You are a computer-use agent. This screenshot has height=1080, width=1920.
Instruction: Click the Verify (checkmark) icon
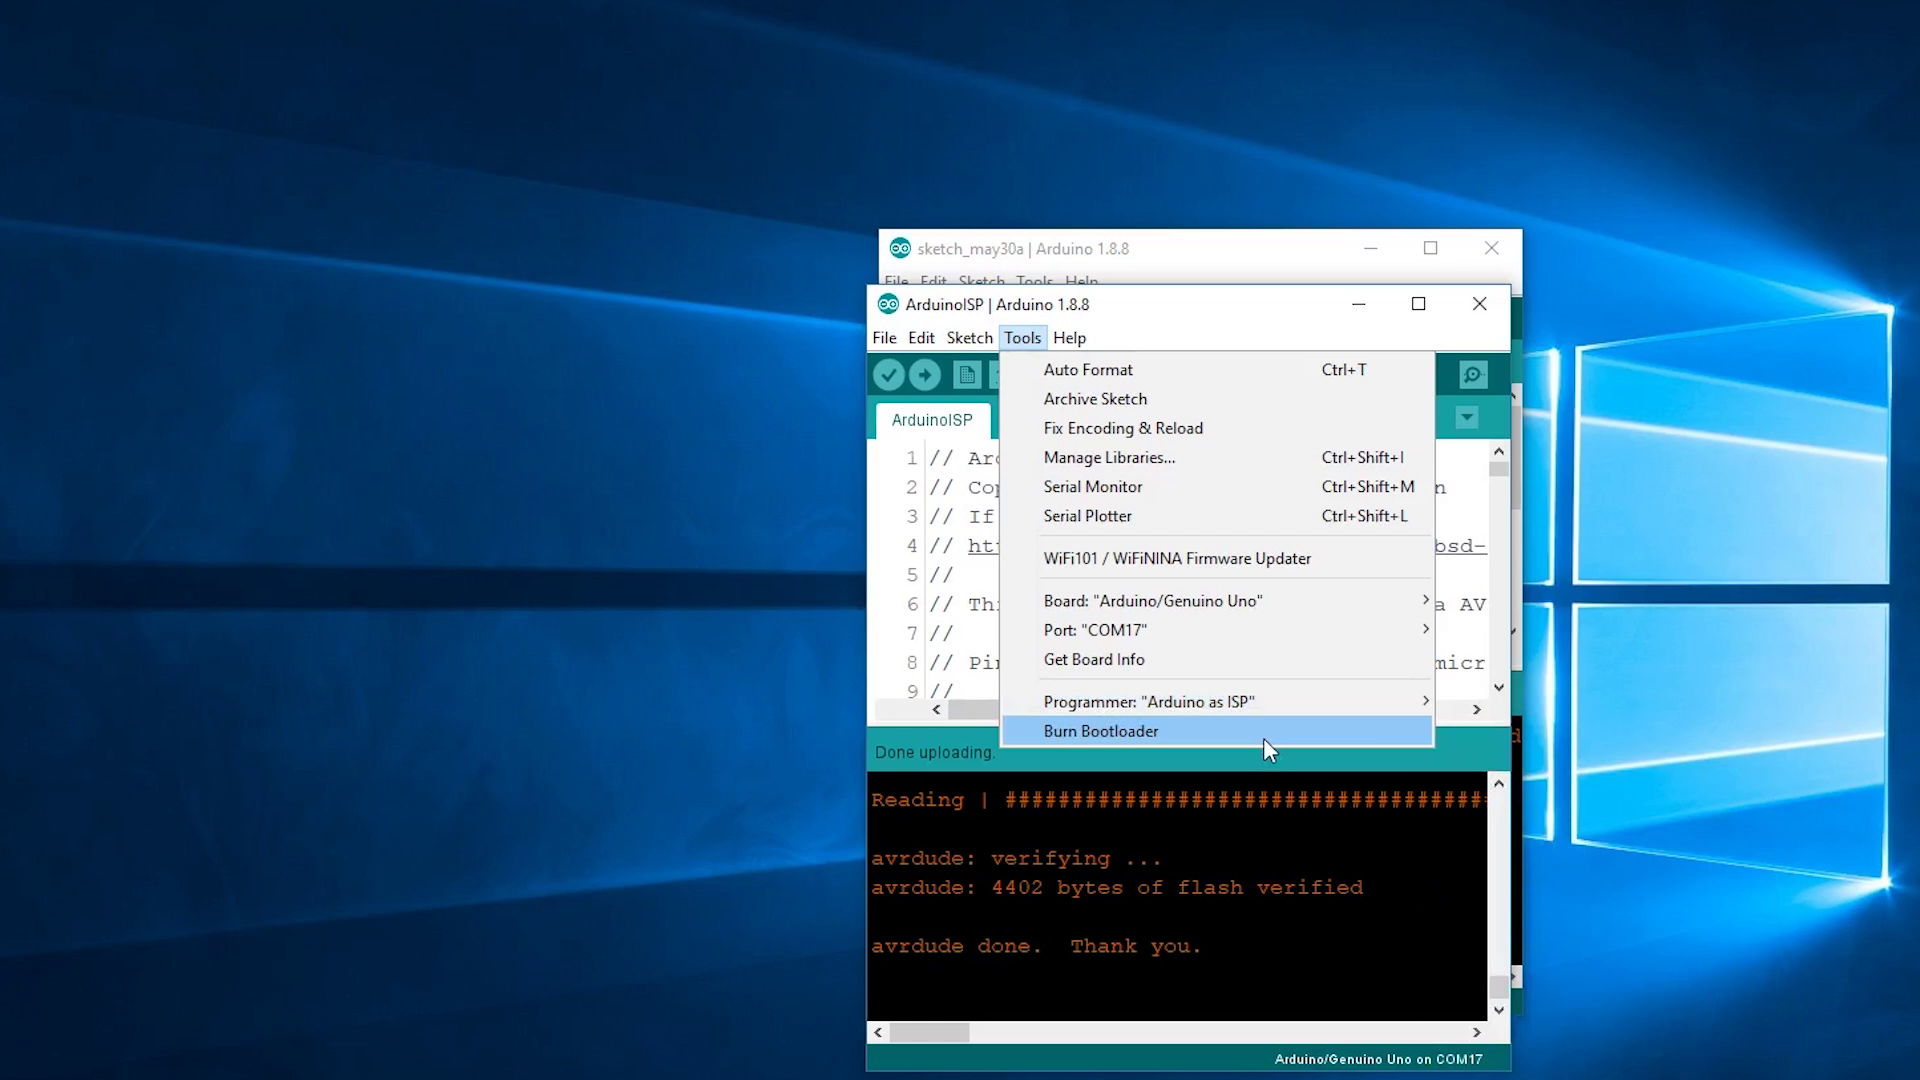[889, 375]
